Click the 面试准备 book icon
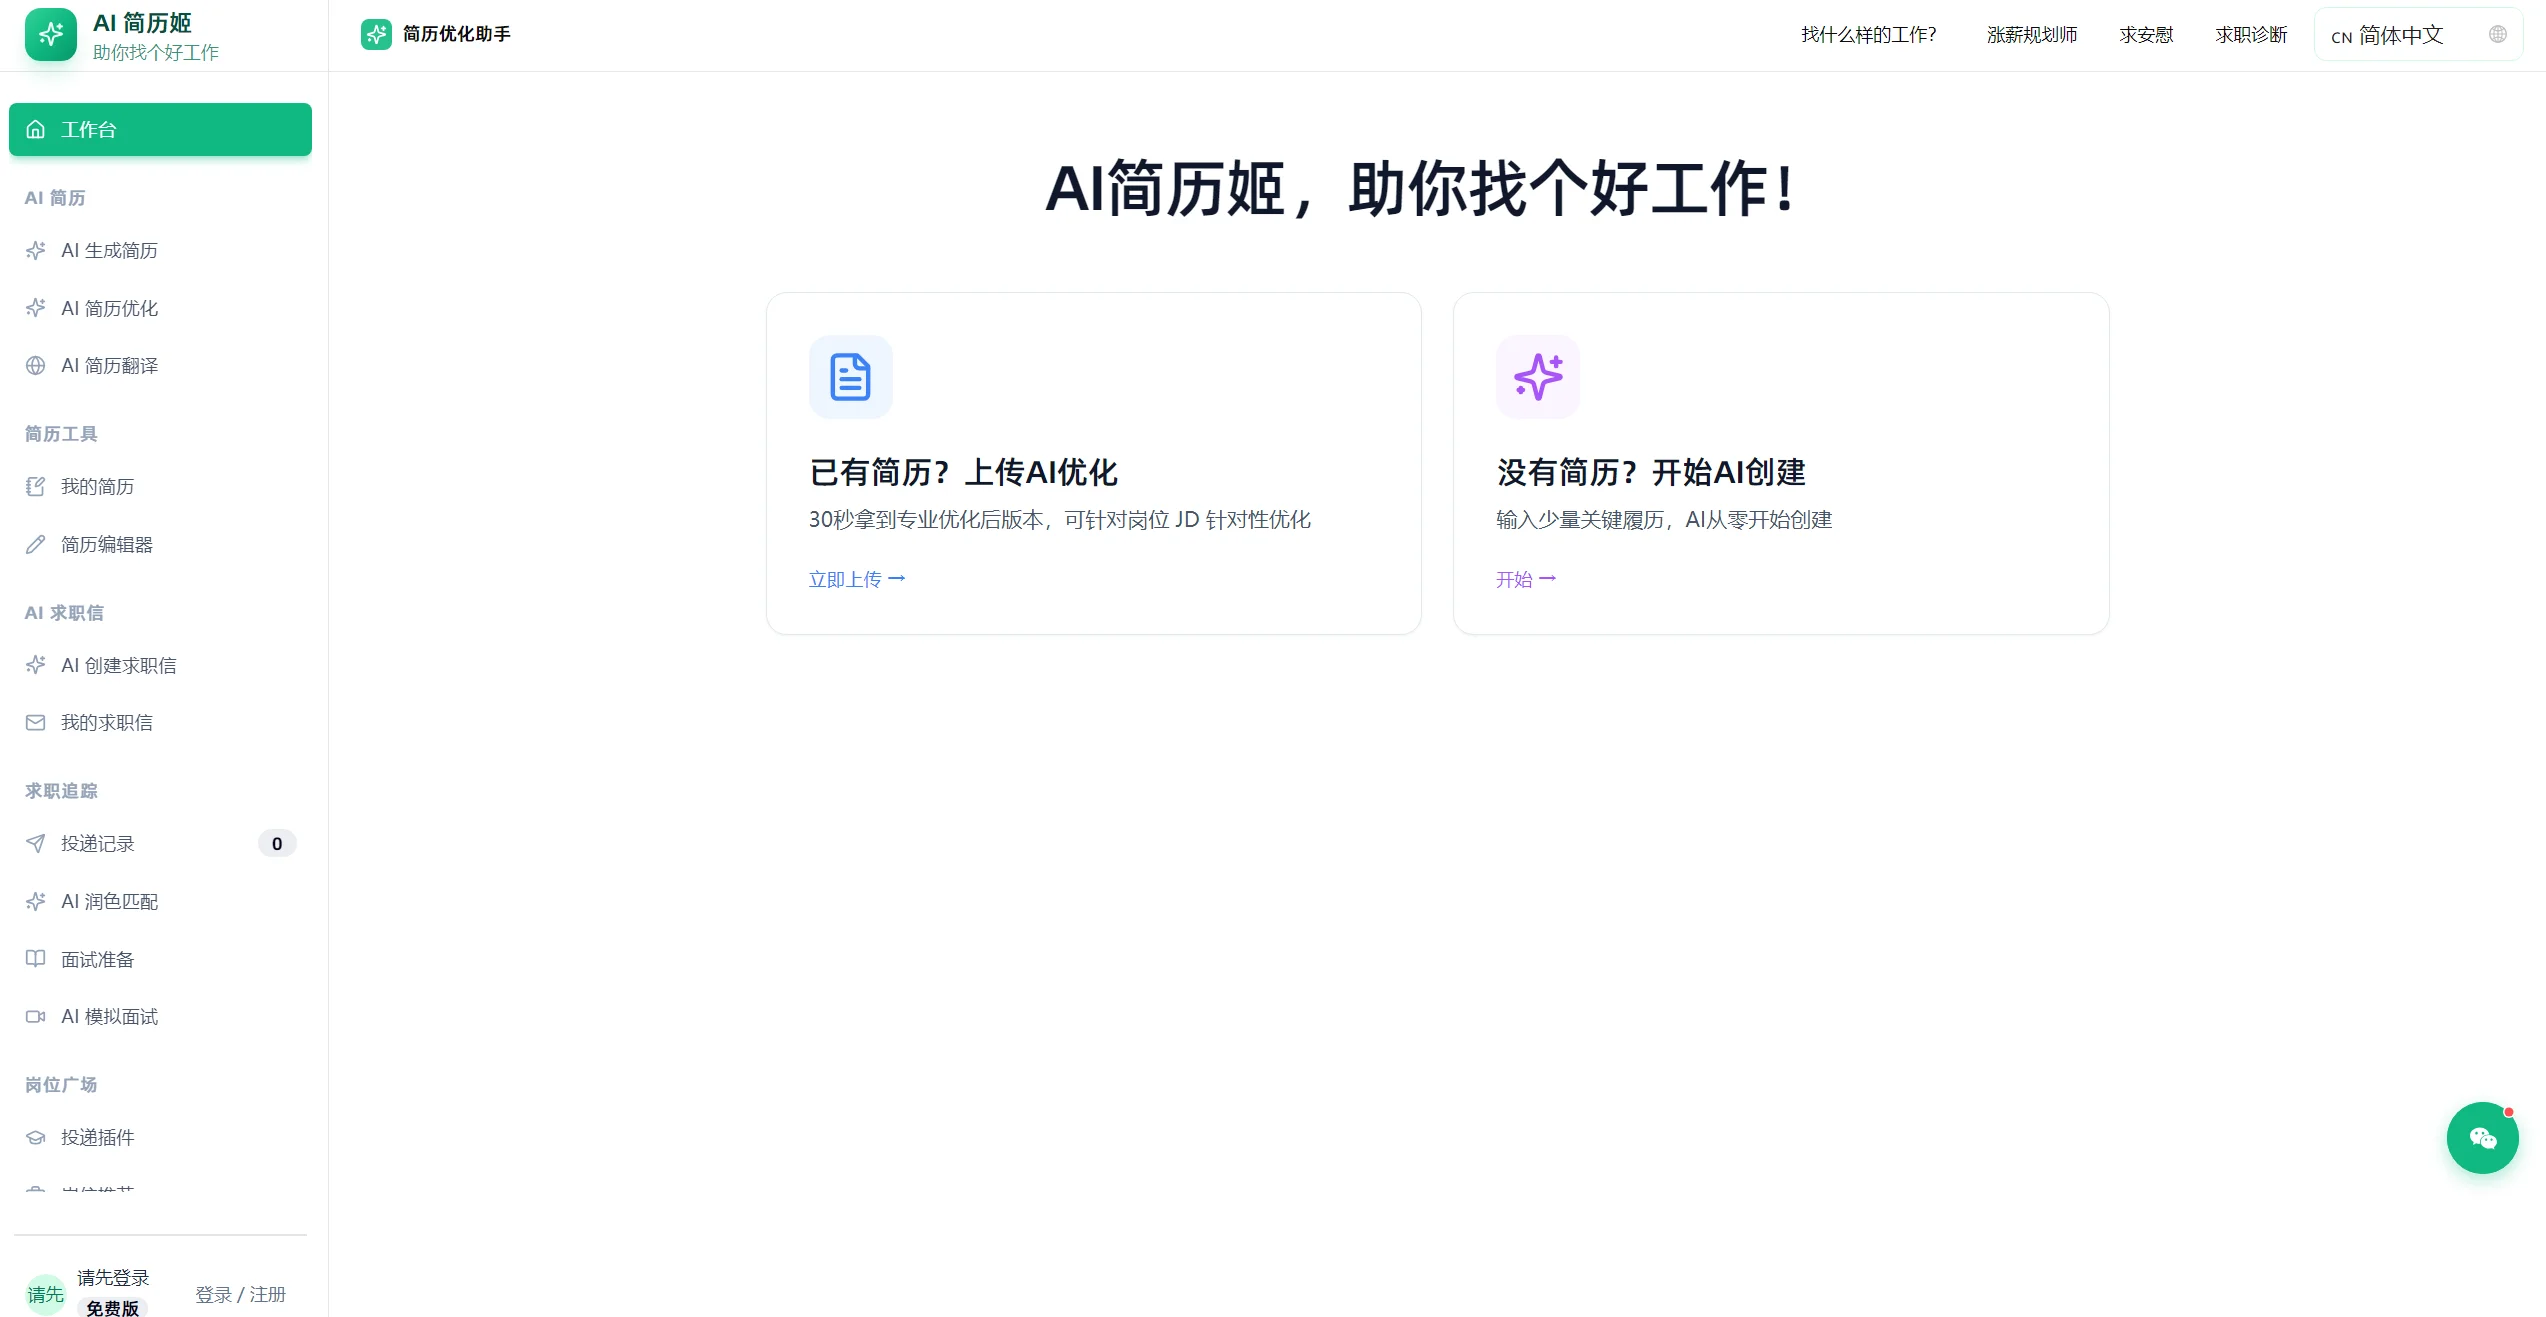Screen dimensions: 2546x1317 click(x=36, y=959)
